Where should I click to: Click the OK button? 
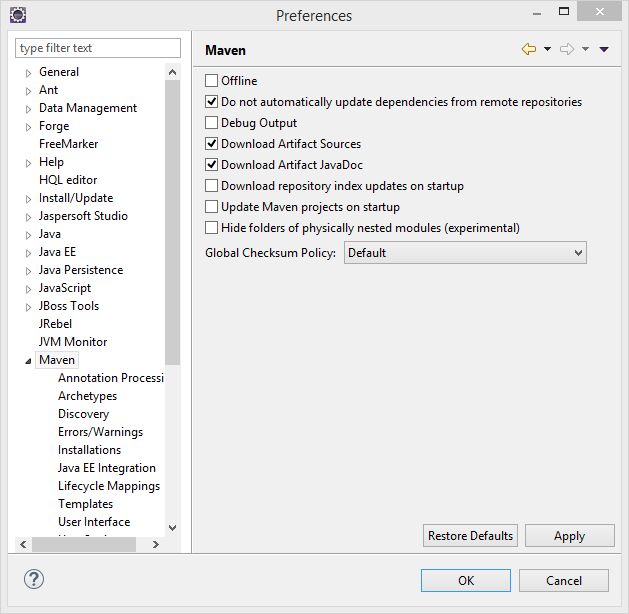[466, 580]
